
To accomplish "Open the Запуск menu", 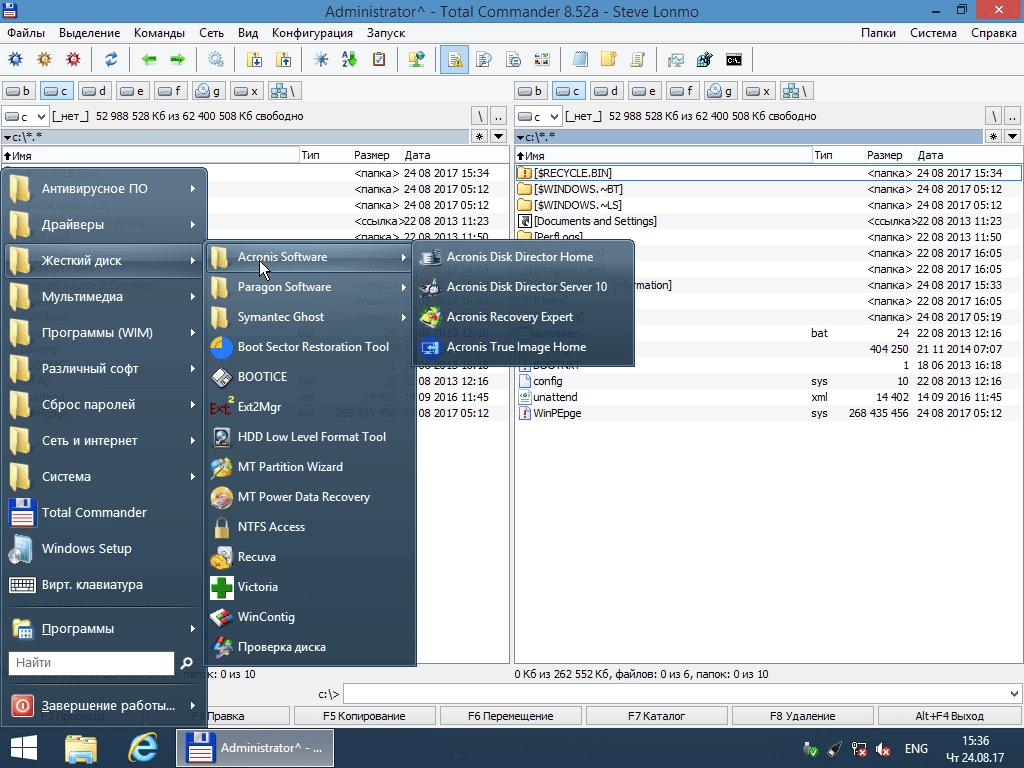I will 385,33.
